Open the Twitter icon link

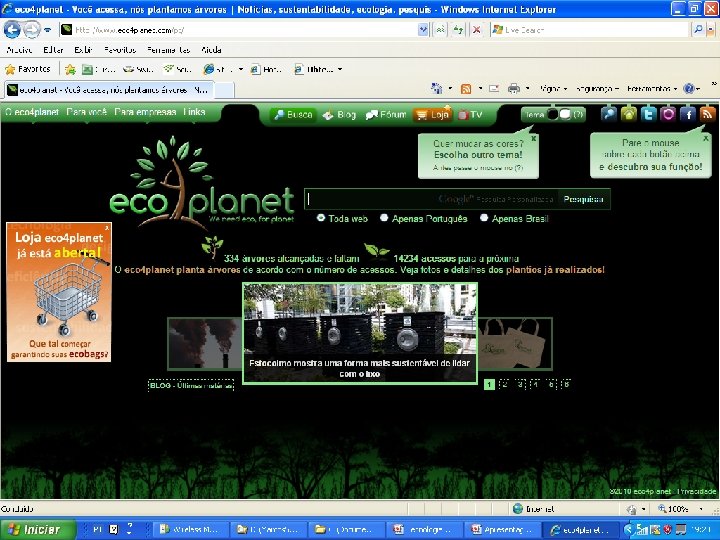(648, 114)
